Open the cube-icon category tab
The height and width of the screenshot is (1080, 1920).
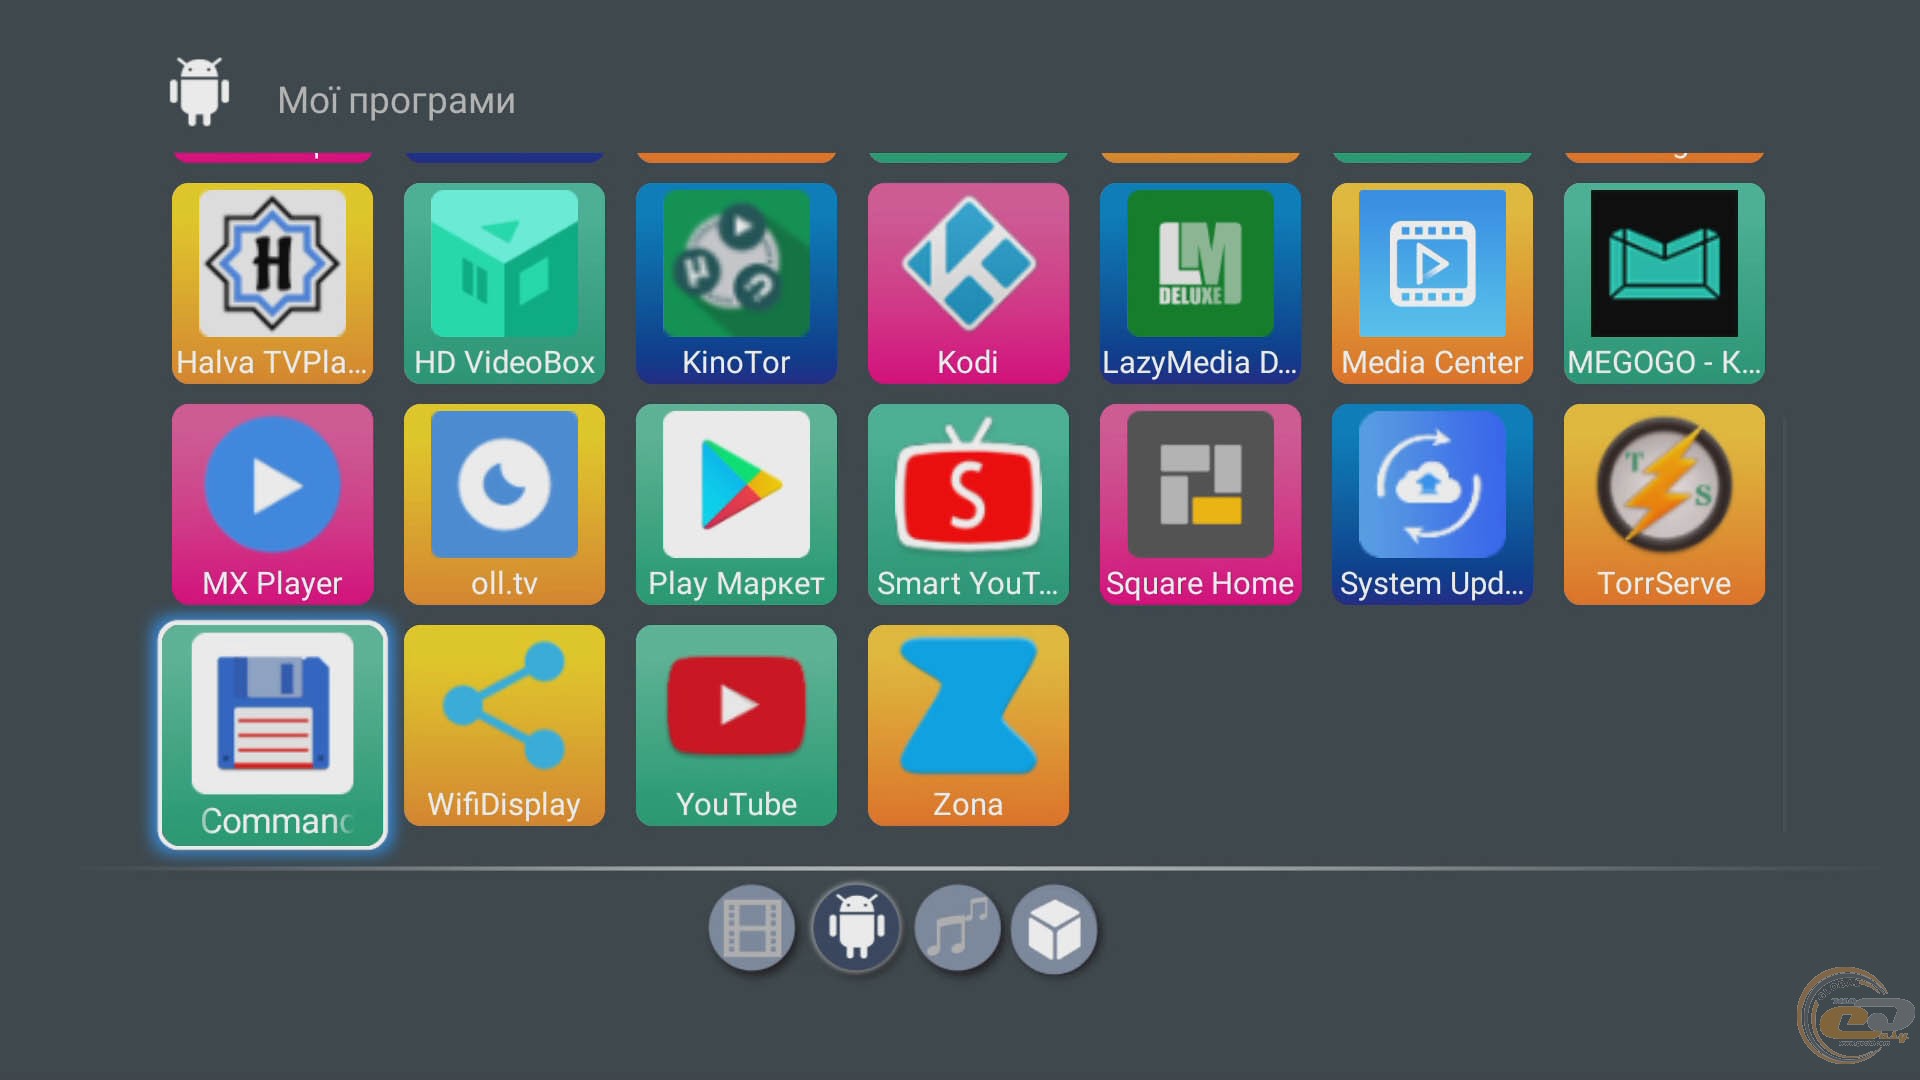click(1054, 929)
